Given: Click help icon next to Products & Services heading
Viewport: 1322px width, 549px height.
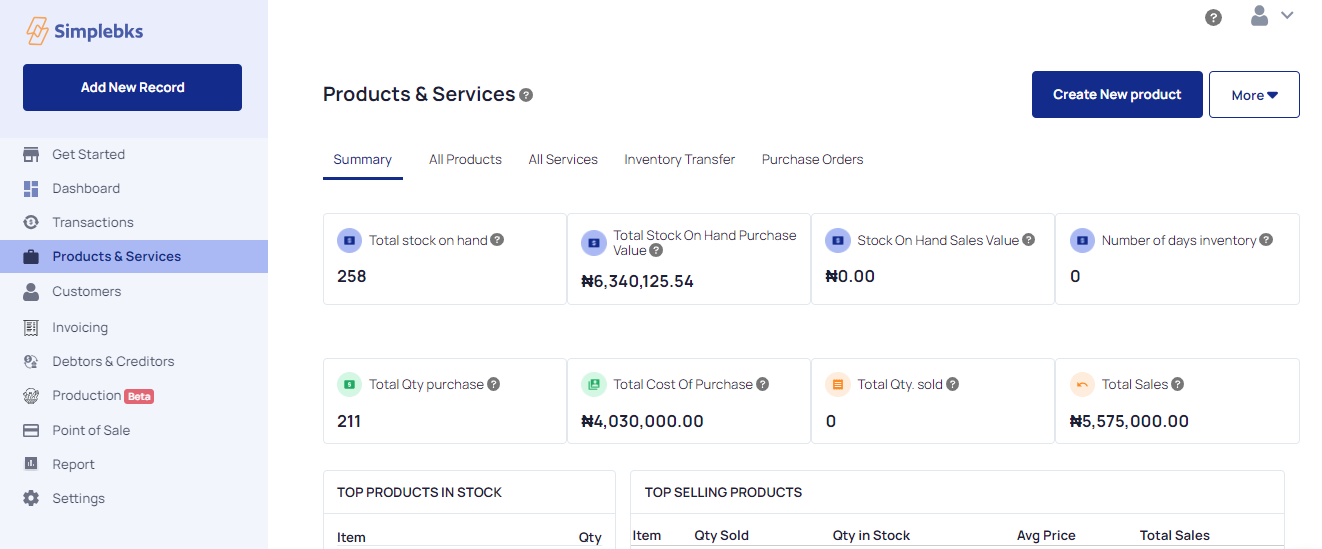Looking at the screenshot, I should coord(526,95).
